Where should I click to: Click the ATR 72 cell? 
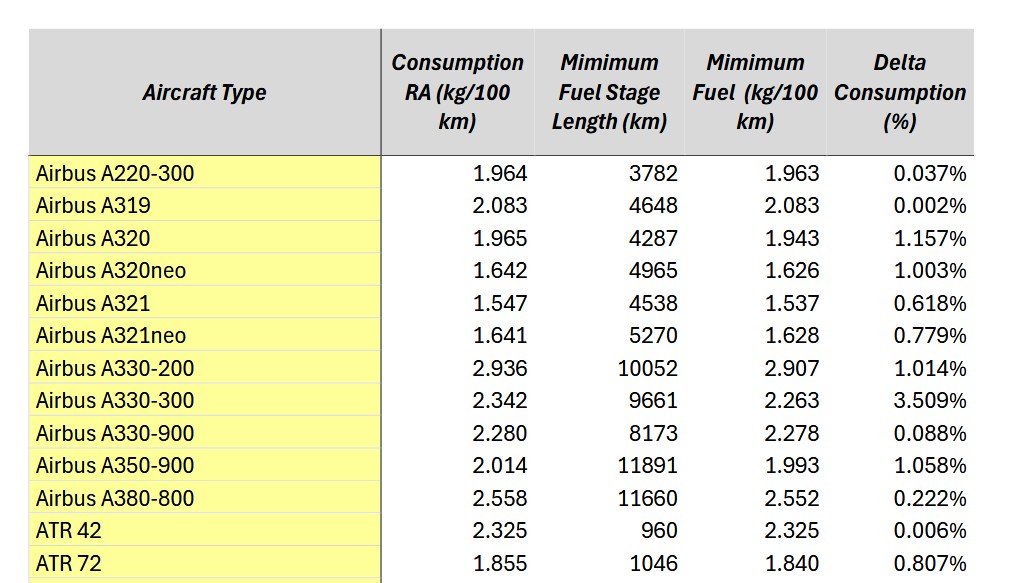(x=205, y=563)
